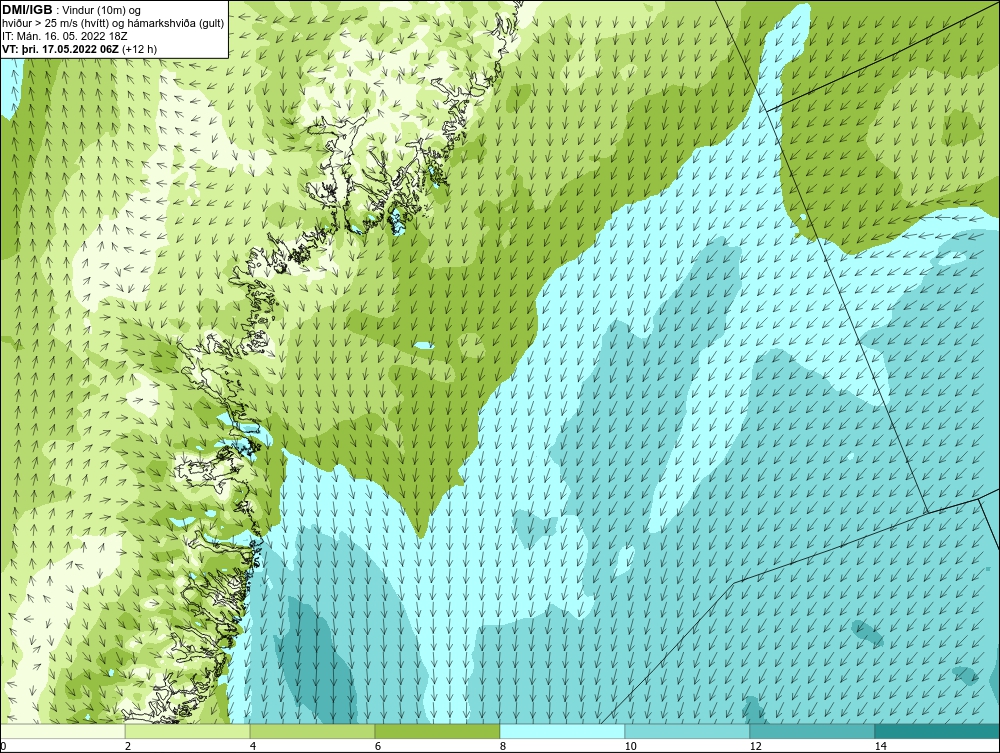Click the 10-12 m/s light teal legend swatch
The width and height of the screenshot is (1000, 753).
pos(688,731)
